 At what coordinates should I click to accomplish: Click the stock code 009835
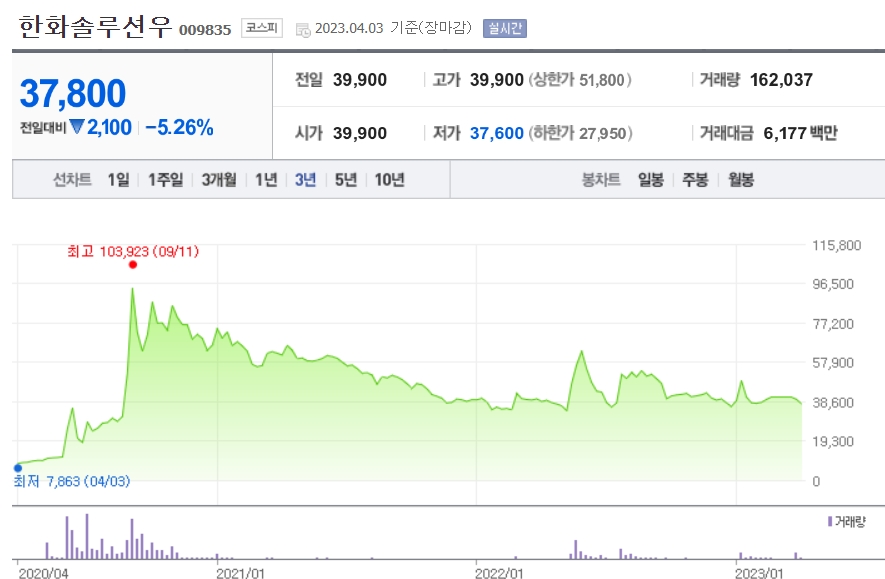[x=205, y=29]
